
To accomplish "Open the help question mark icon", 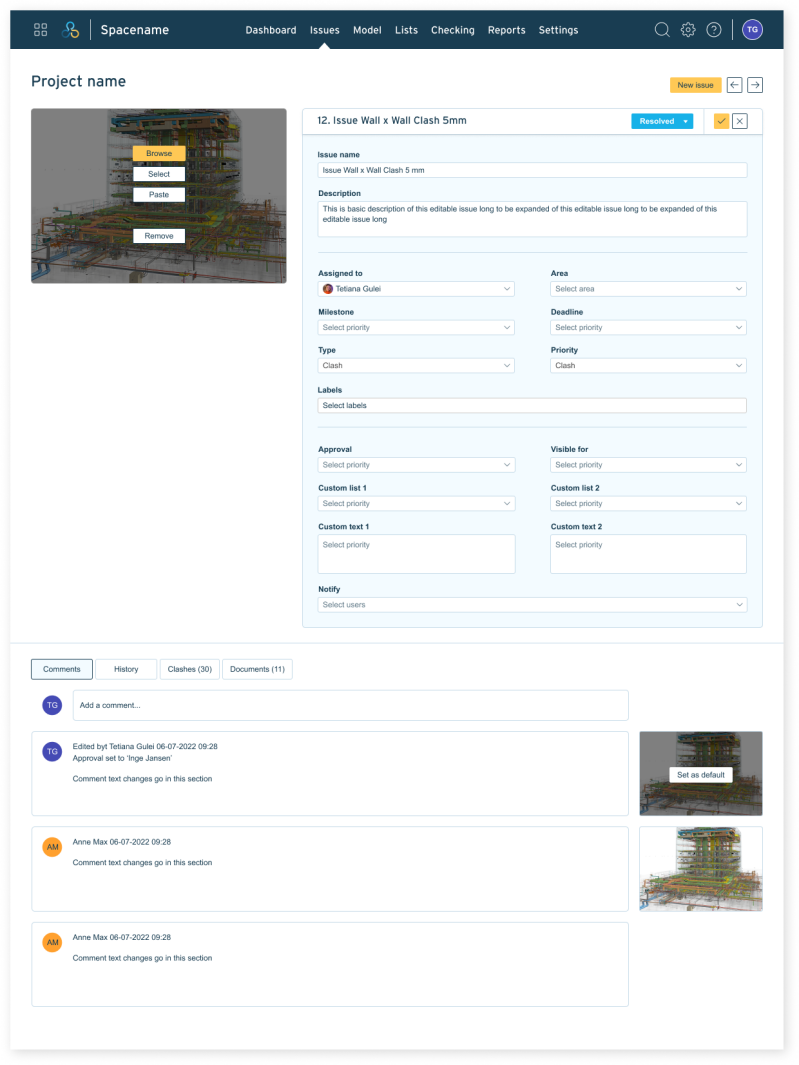I will (713, 30).
